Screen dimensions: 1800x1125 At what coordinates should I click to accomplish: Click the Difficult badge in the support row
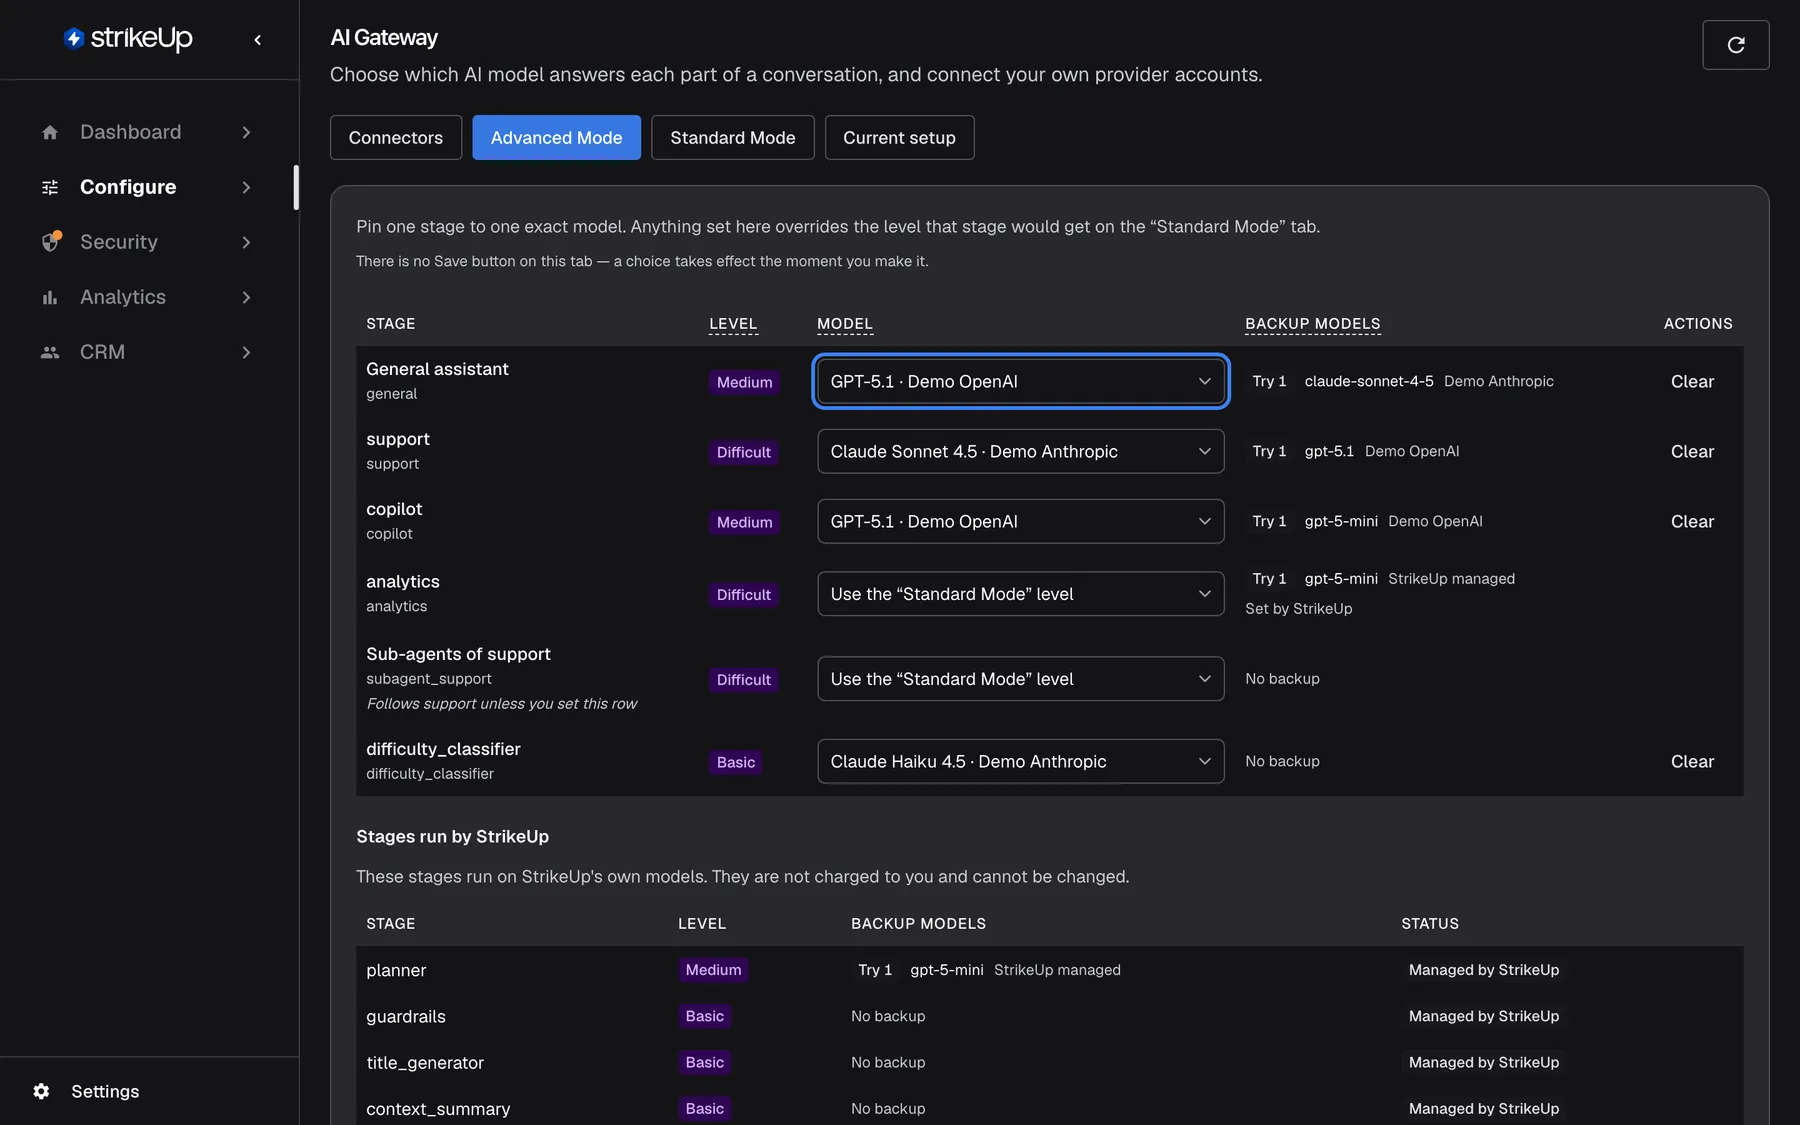pyautogui.click(x=744, y=452)
